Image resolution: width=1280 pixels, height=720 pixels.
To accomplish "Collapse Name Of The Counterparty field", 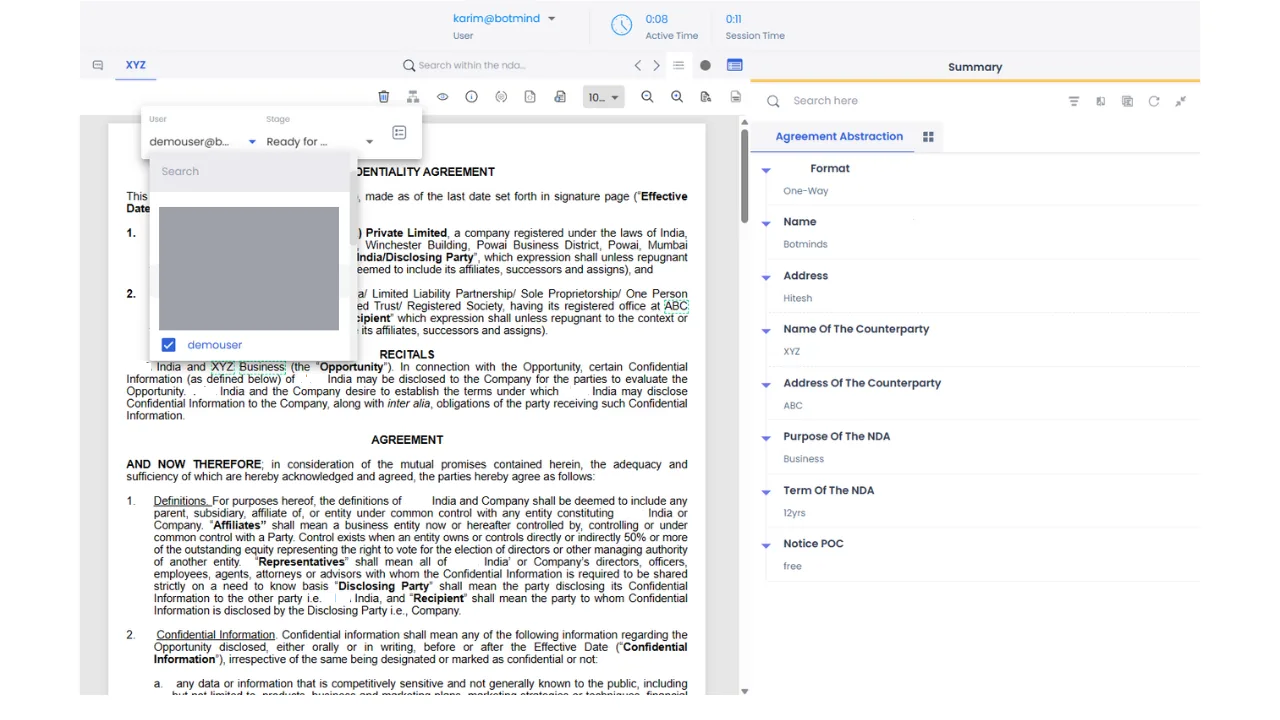I will click(x=766, y=330).
